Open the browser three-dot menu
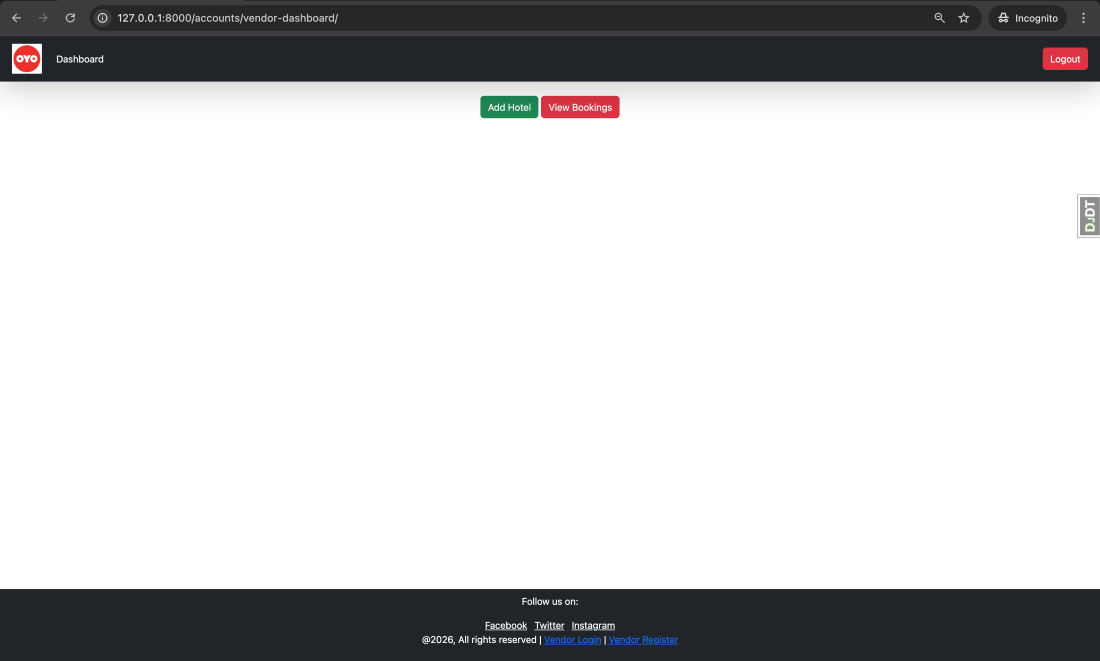1100x661 pixels. (1083, 18)
